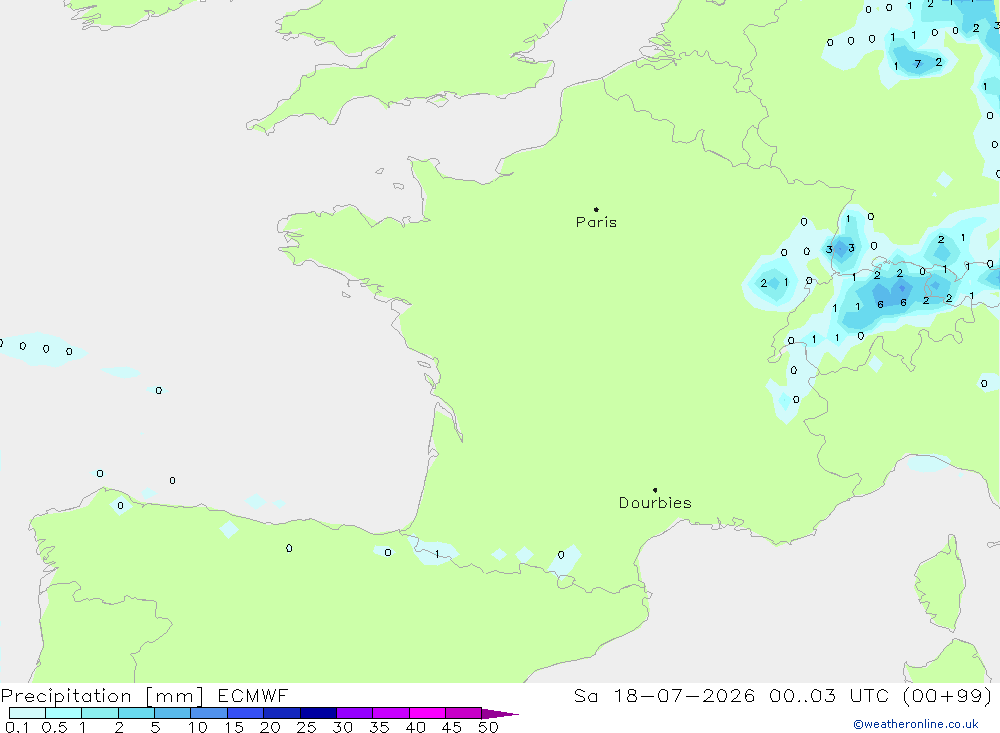Select the 1–2 mm legend swatch
This screenshot has width=1000, height=733.
(100, 713)
